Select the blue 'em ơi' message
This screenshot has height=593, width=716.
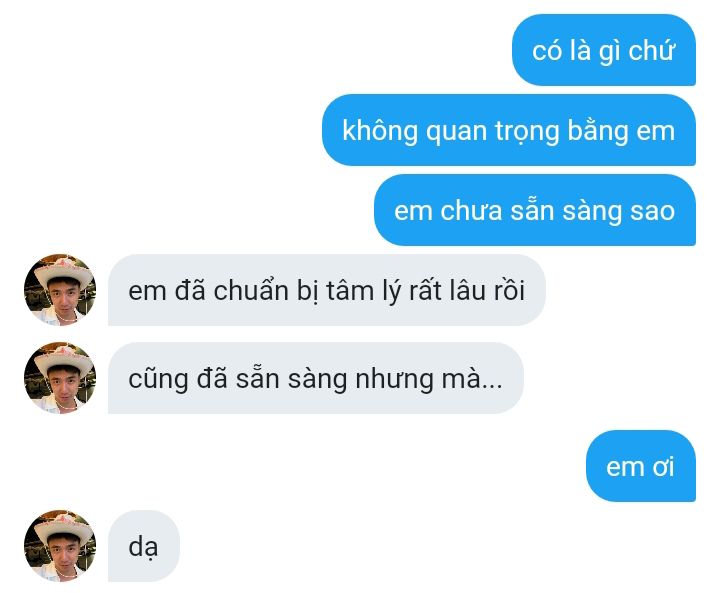641,466
